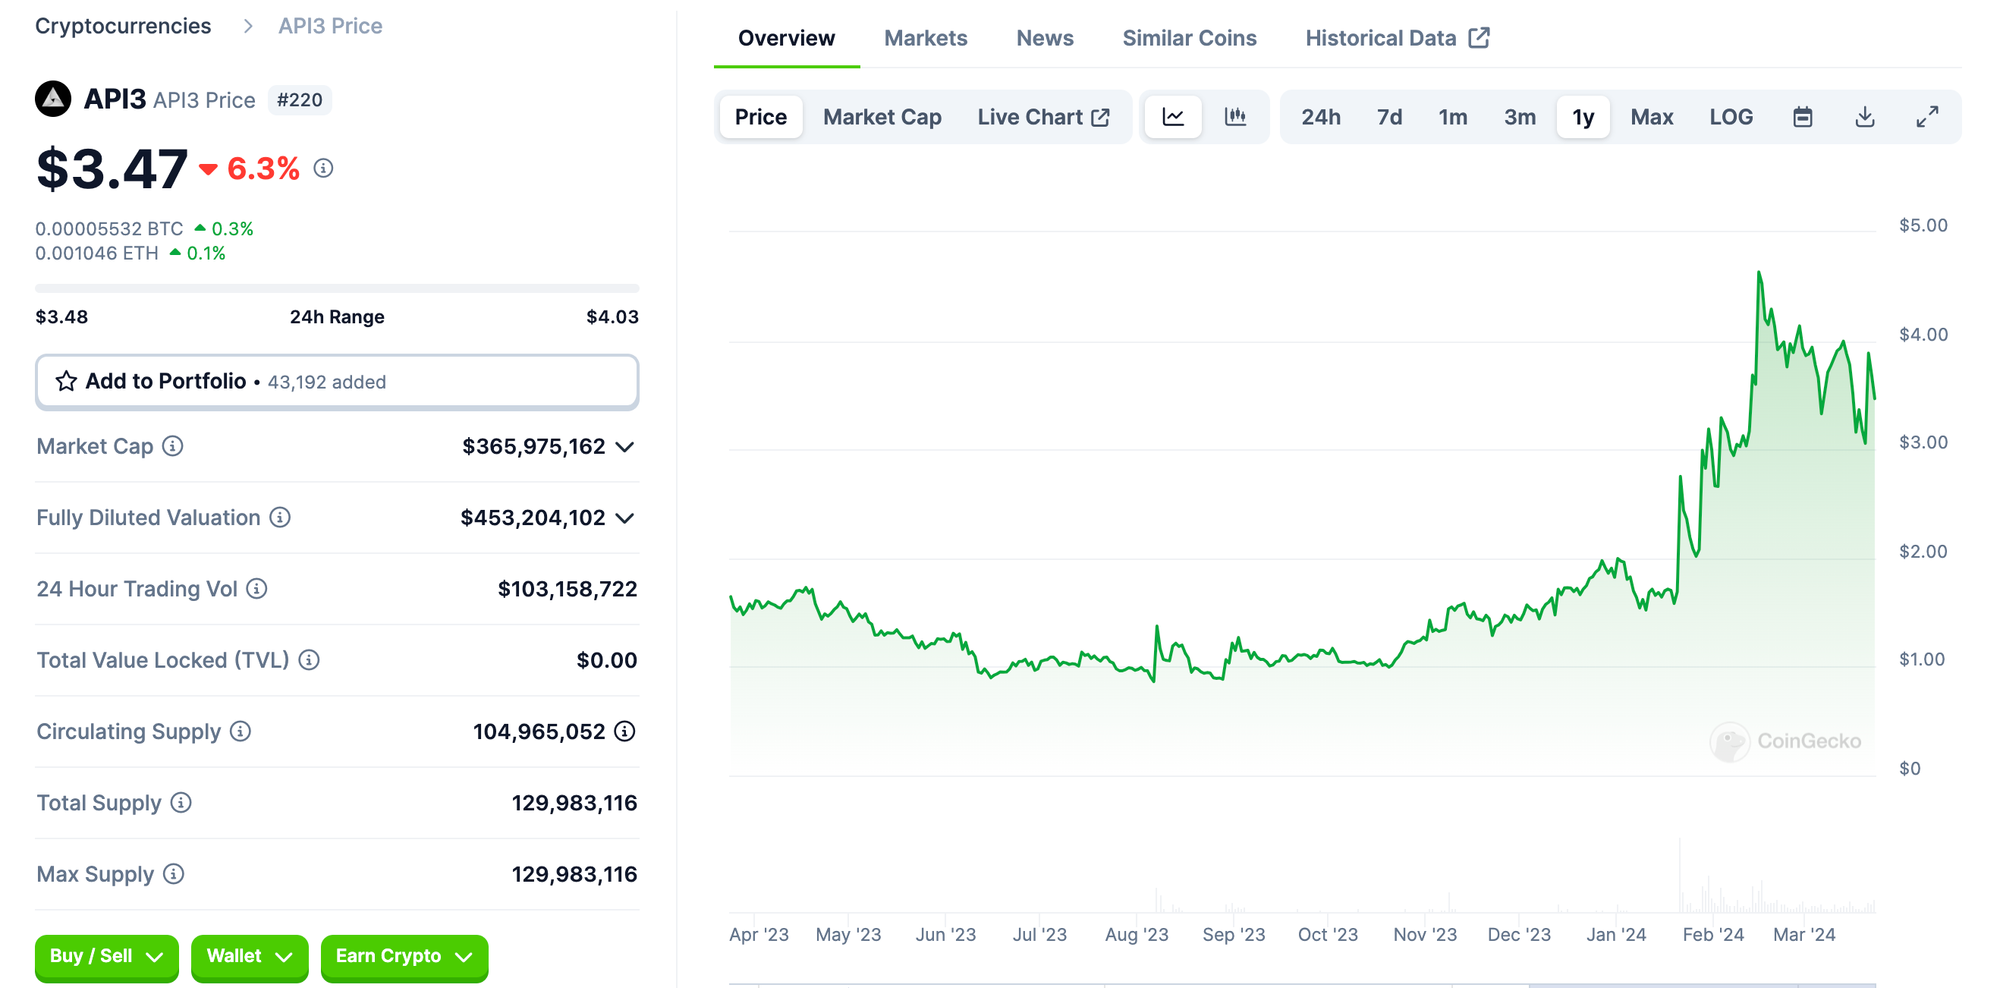The width and height of the screenshot is (2000, 988).
Task: Expand the Market Cap value chevron
Action: point(625,447)
